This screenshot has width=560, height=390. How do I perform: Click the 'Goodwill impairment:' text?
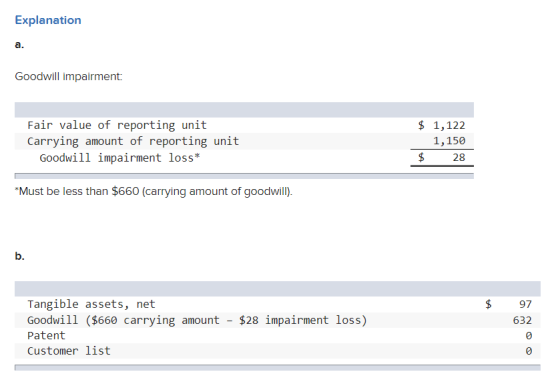(x=69, y=76)
